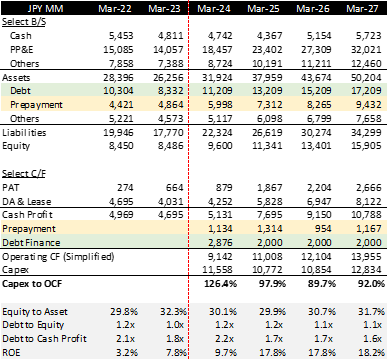Image resolution: width=388 pixels, height=360 pixels.
Task: Select the Equity row label
Action: point(16,146)
